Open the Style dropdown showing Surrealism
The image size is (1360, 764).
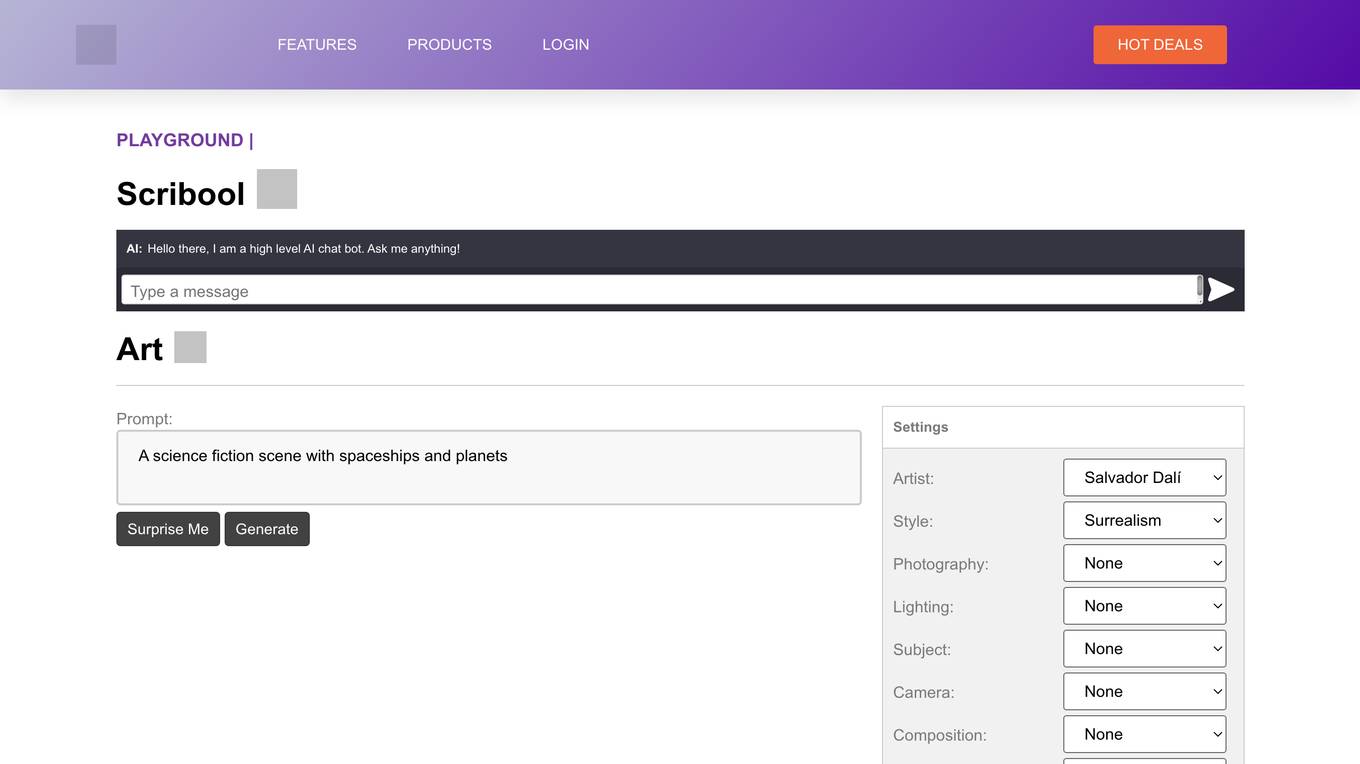(x=1145, y=521)
